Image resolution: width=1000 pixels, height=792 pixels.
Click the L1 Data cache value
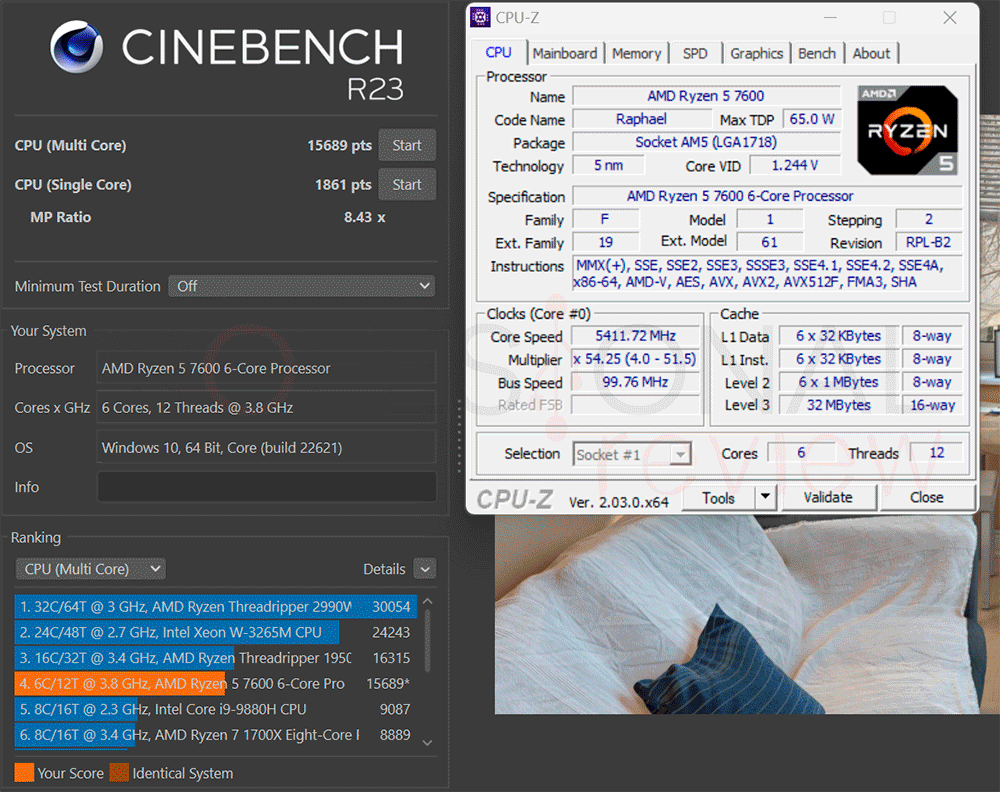pyautogui.click(x=839, y=336)
